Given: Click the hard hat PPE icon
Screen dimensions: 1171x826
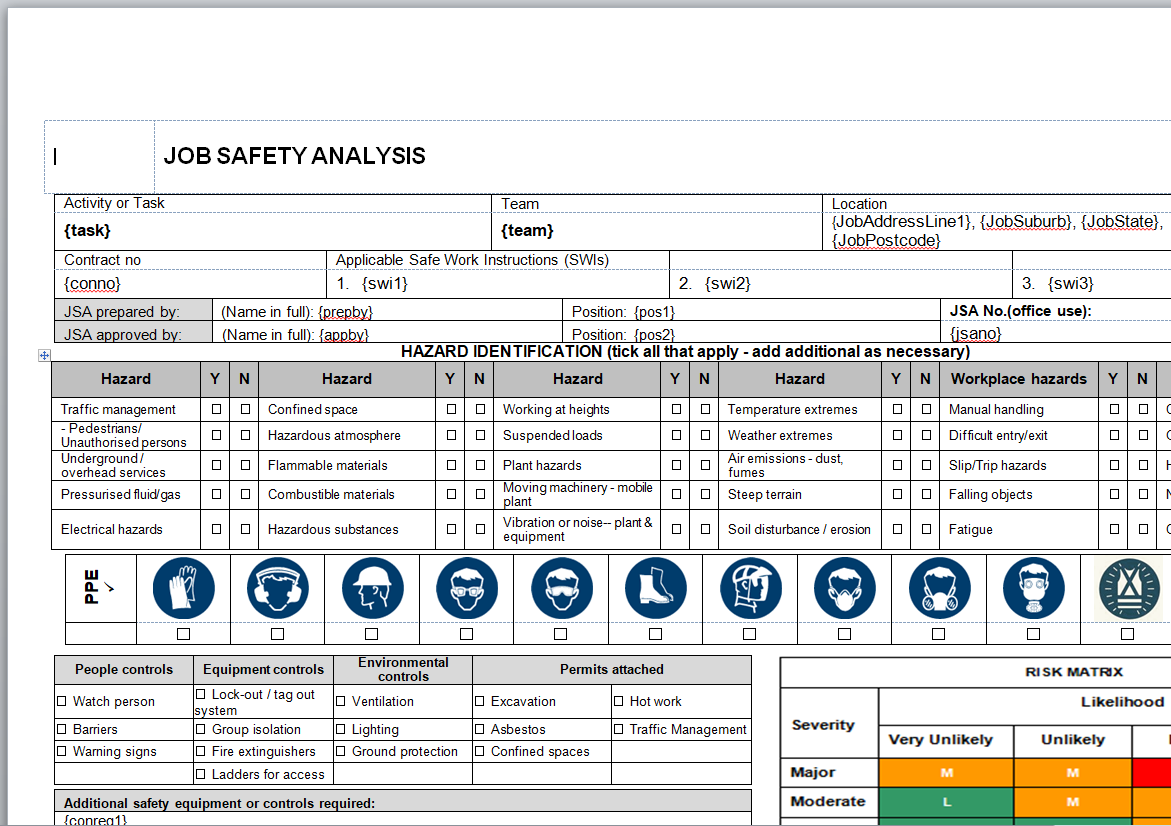Looking at the screenshot, I should [x=372, y=588].
